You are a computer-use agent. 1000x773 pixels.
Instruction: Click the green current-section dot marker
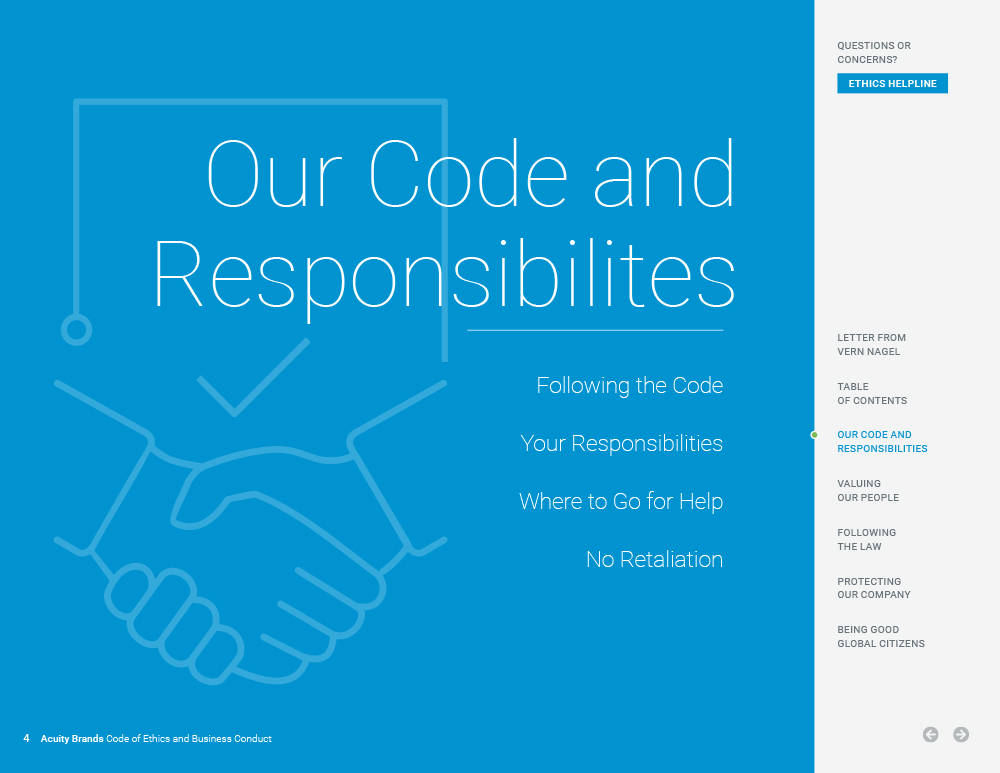814,435
